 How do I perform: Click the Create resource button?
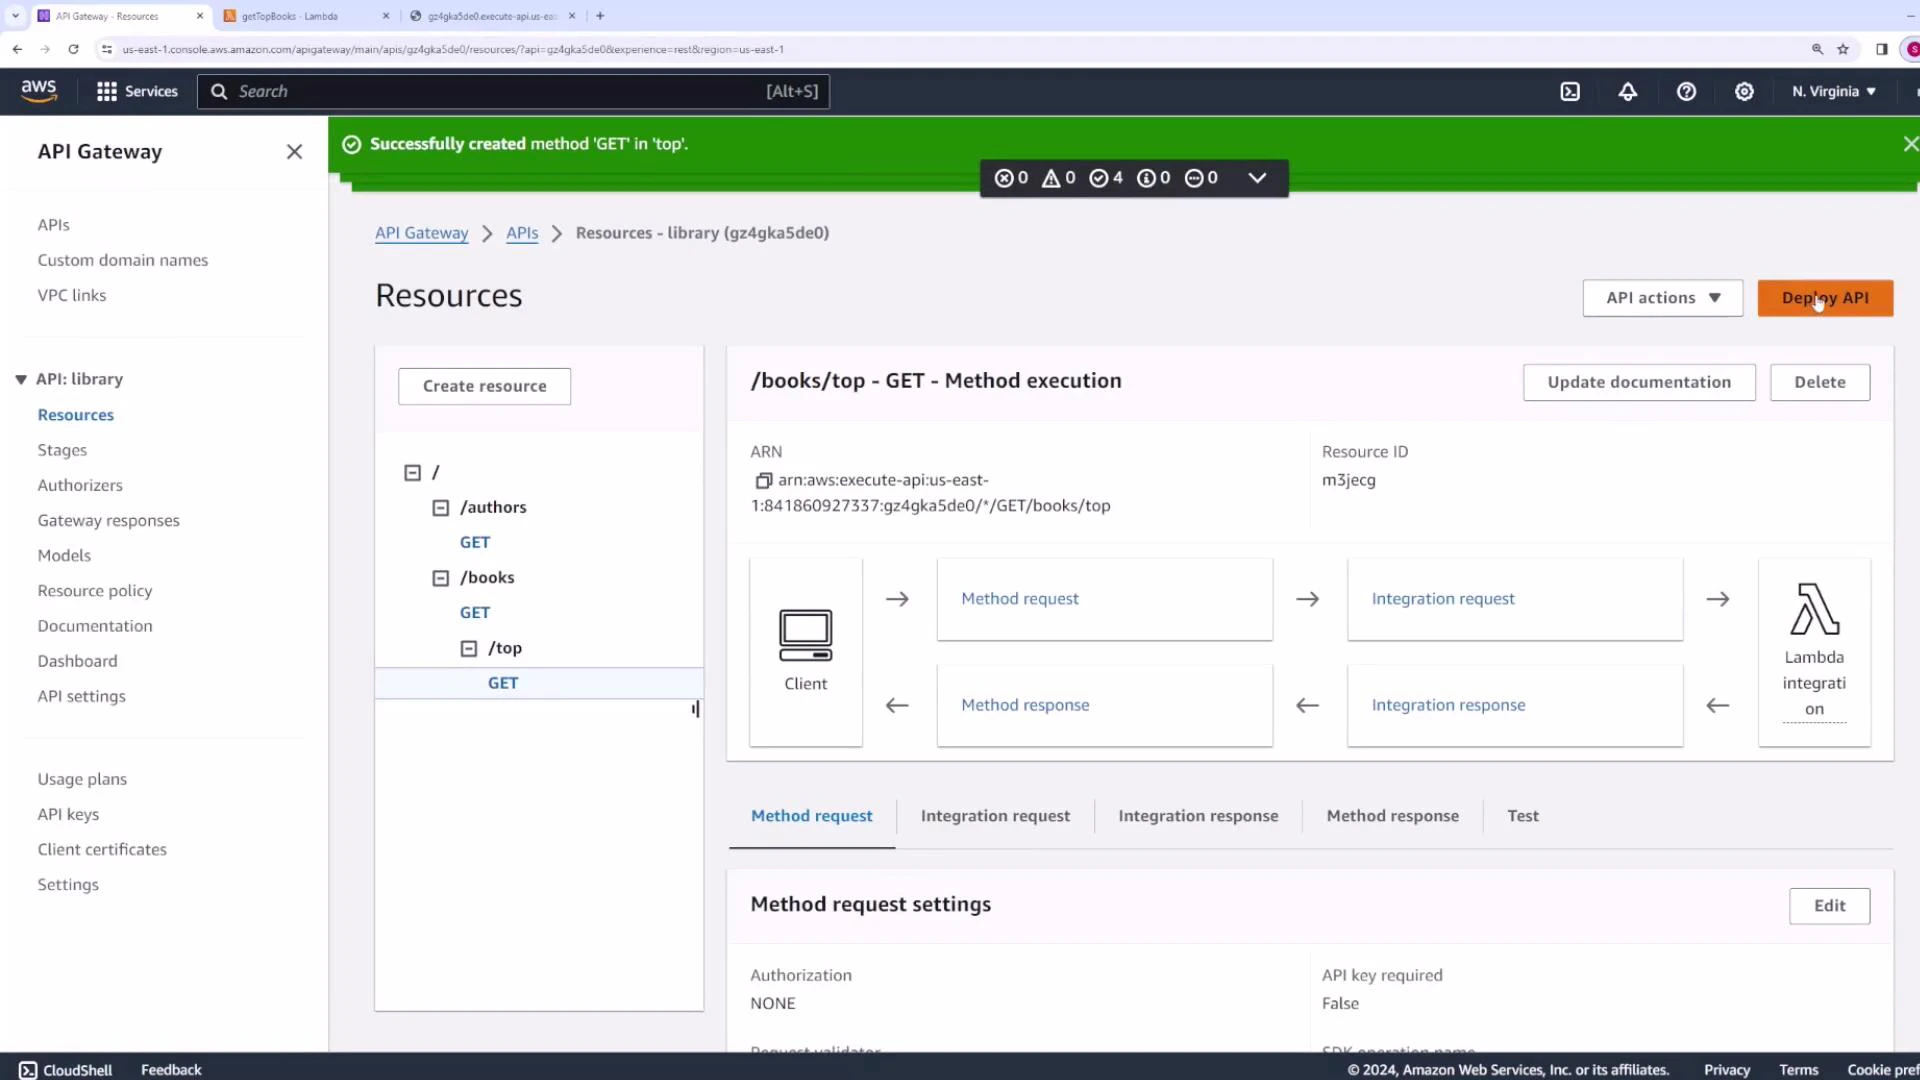click(484, 386)
